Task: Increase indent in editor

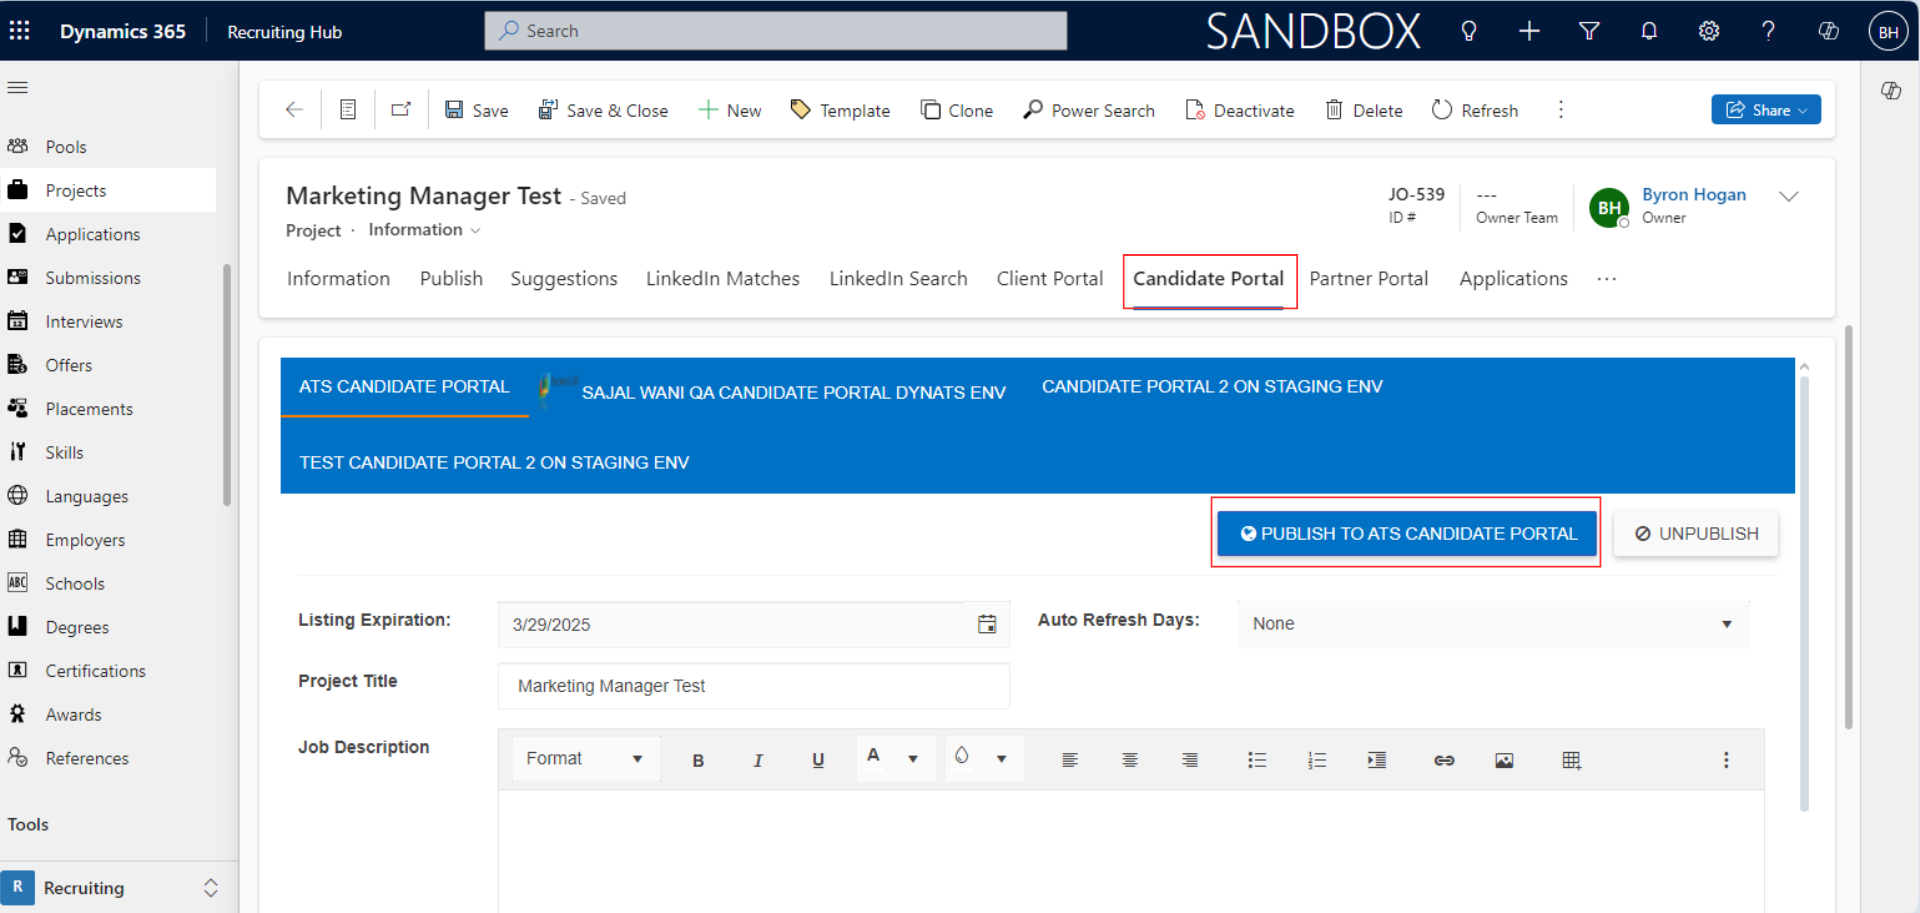Action: click(1377, 760)
